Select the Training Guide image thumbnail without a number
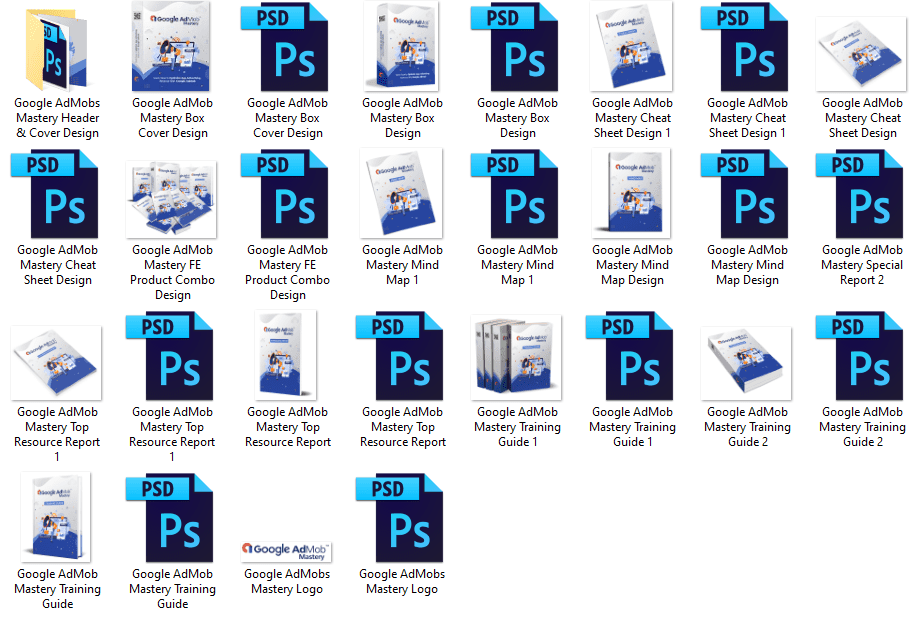The height and width of the screenshot is (634, 915). click(x=56, y=517)
